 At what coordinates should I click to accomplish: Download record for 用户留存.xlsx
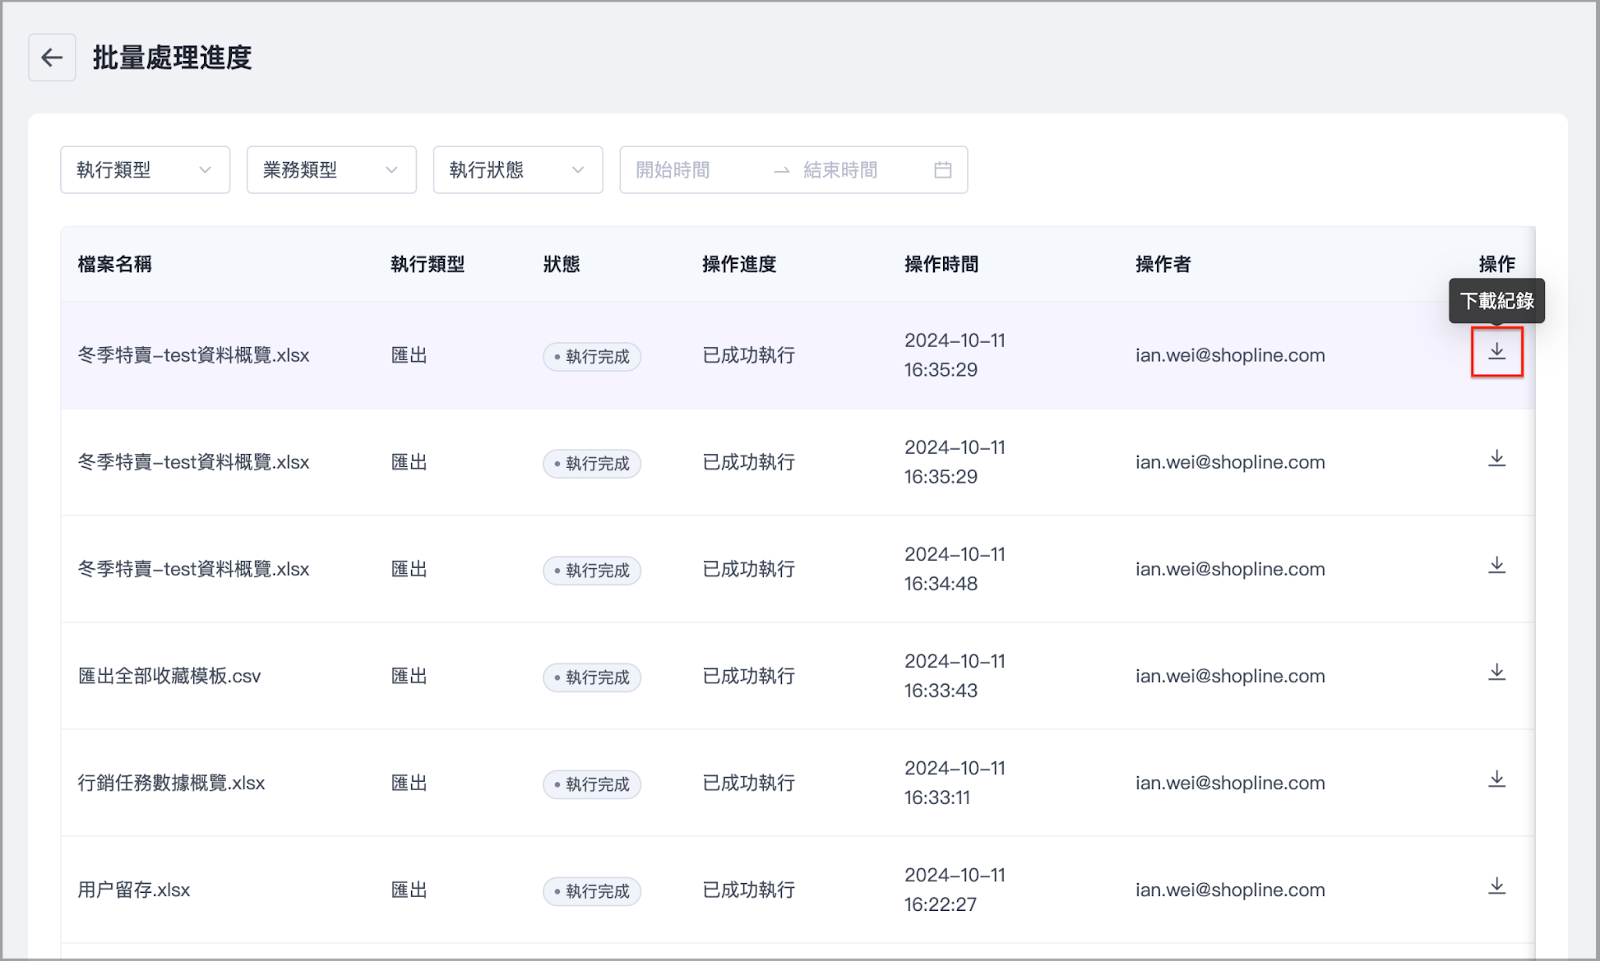click(x=1496, y=887)
